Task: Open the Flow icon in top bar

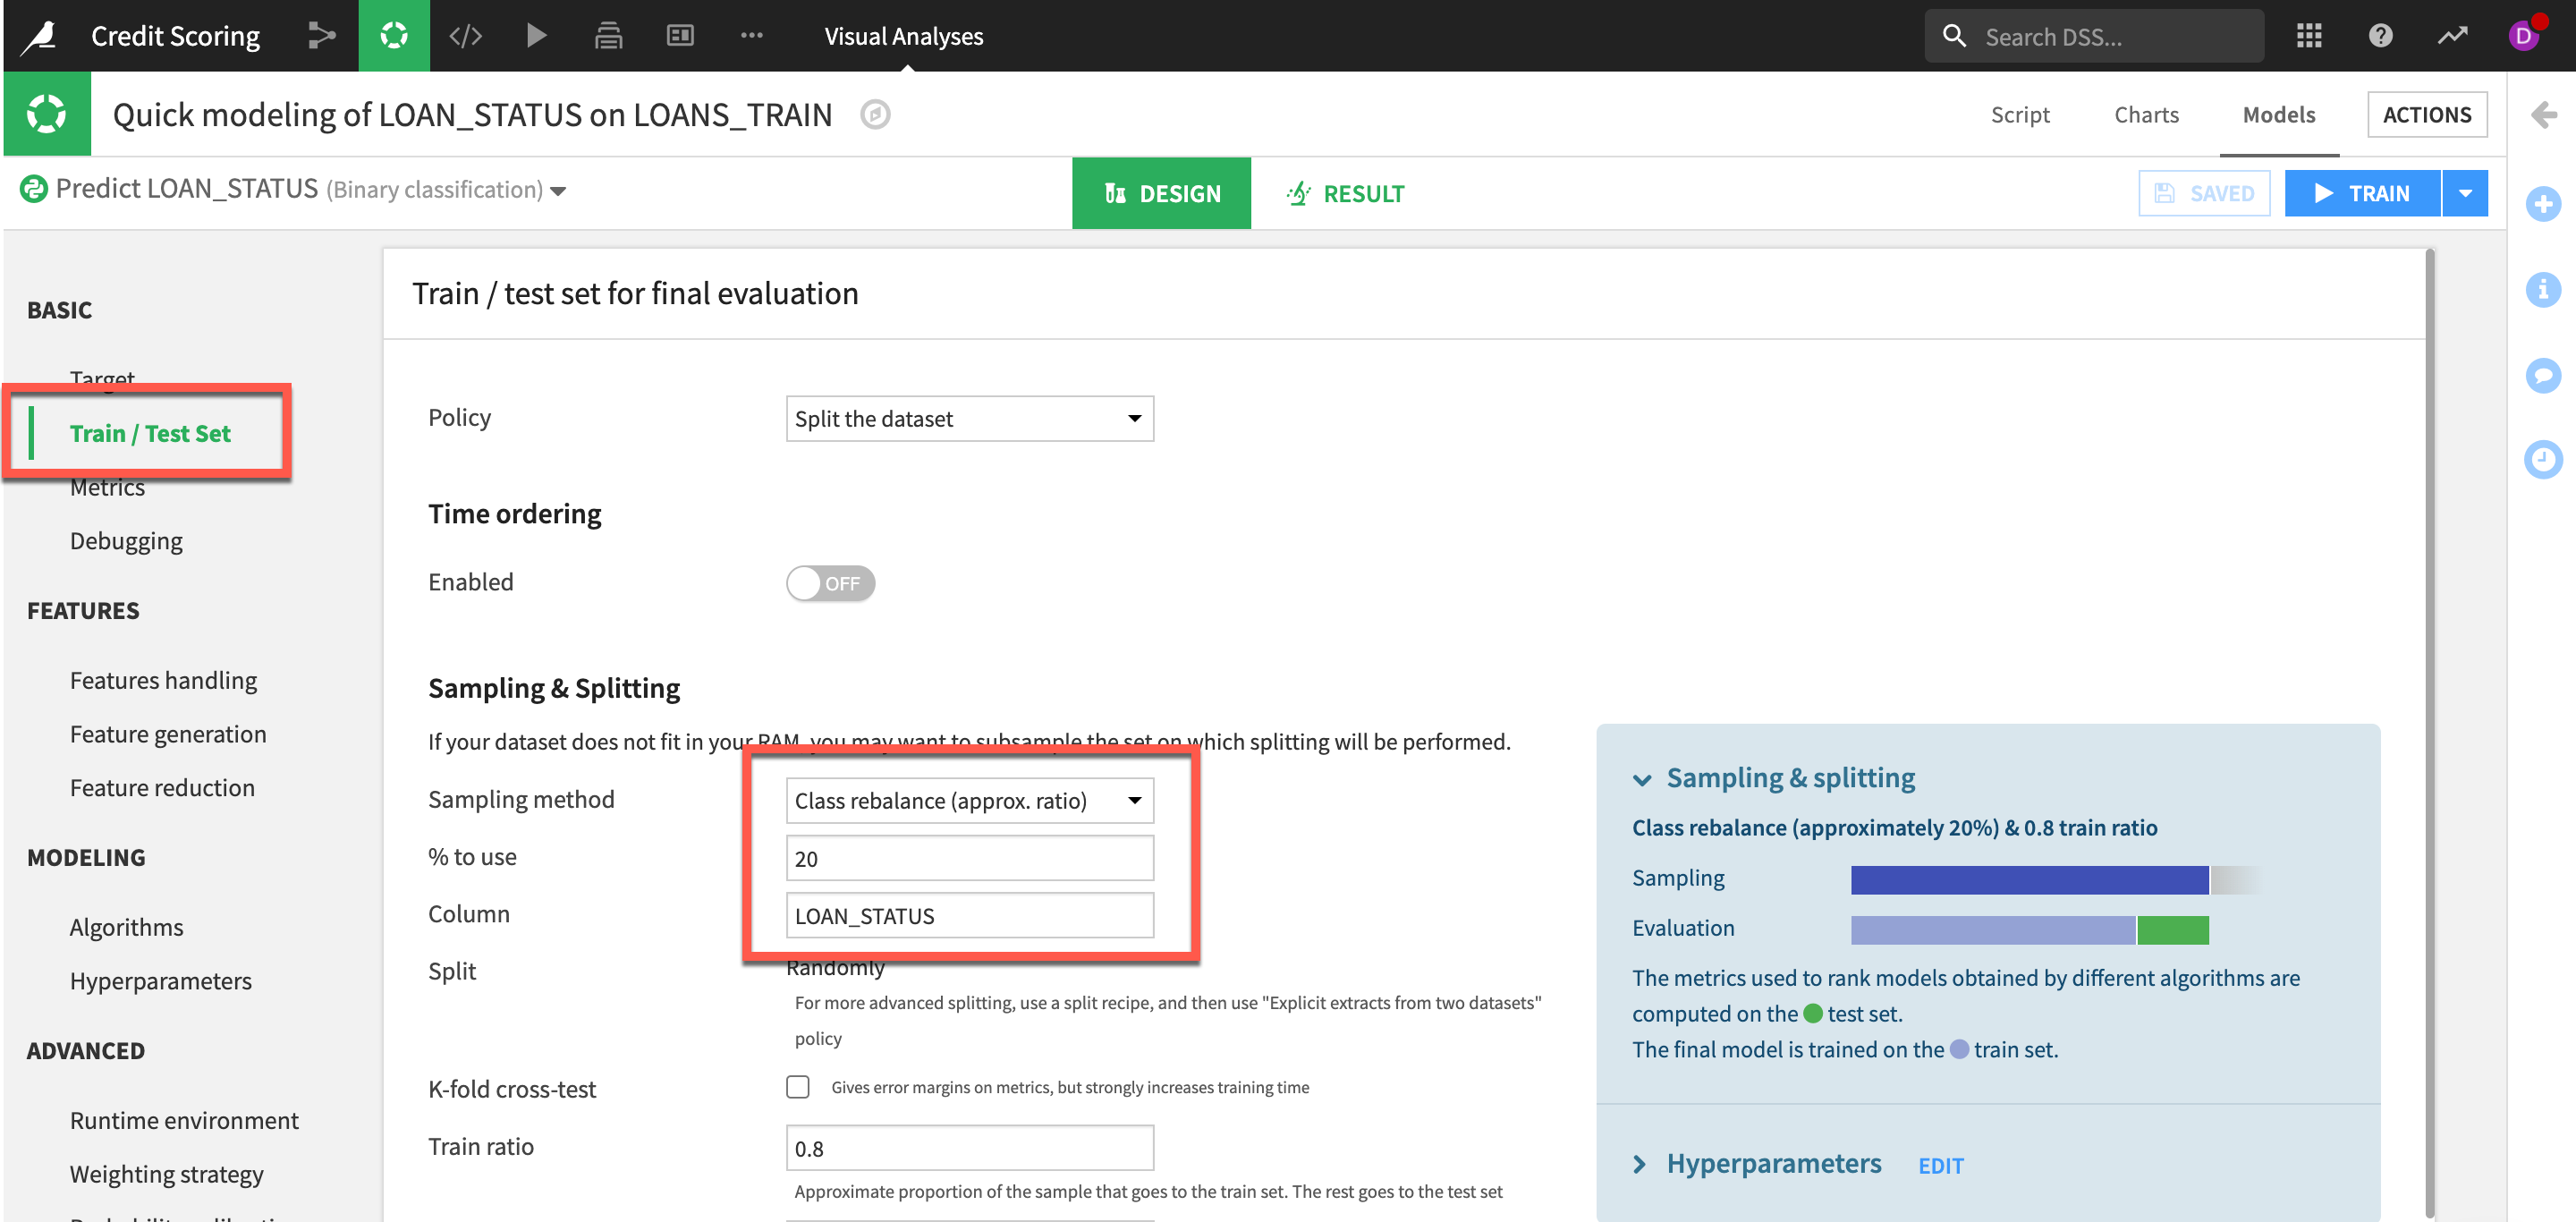Action: [321, 36]
